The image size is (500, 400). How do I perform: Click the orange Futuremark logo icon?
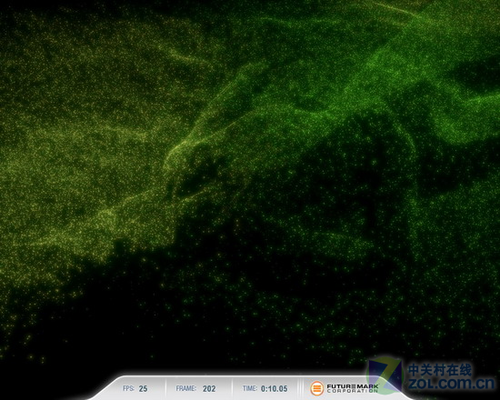coord(317,388)
